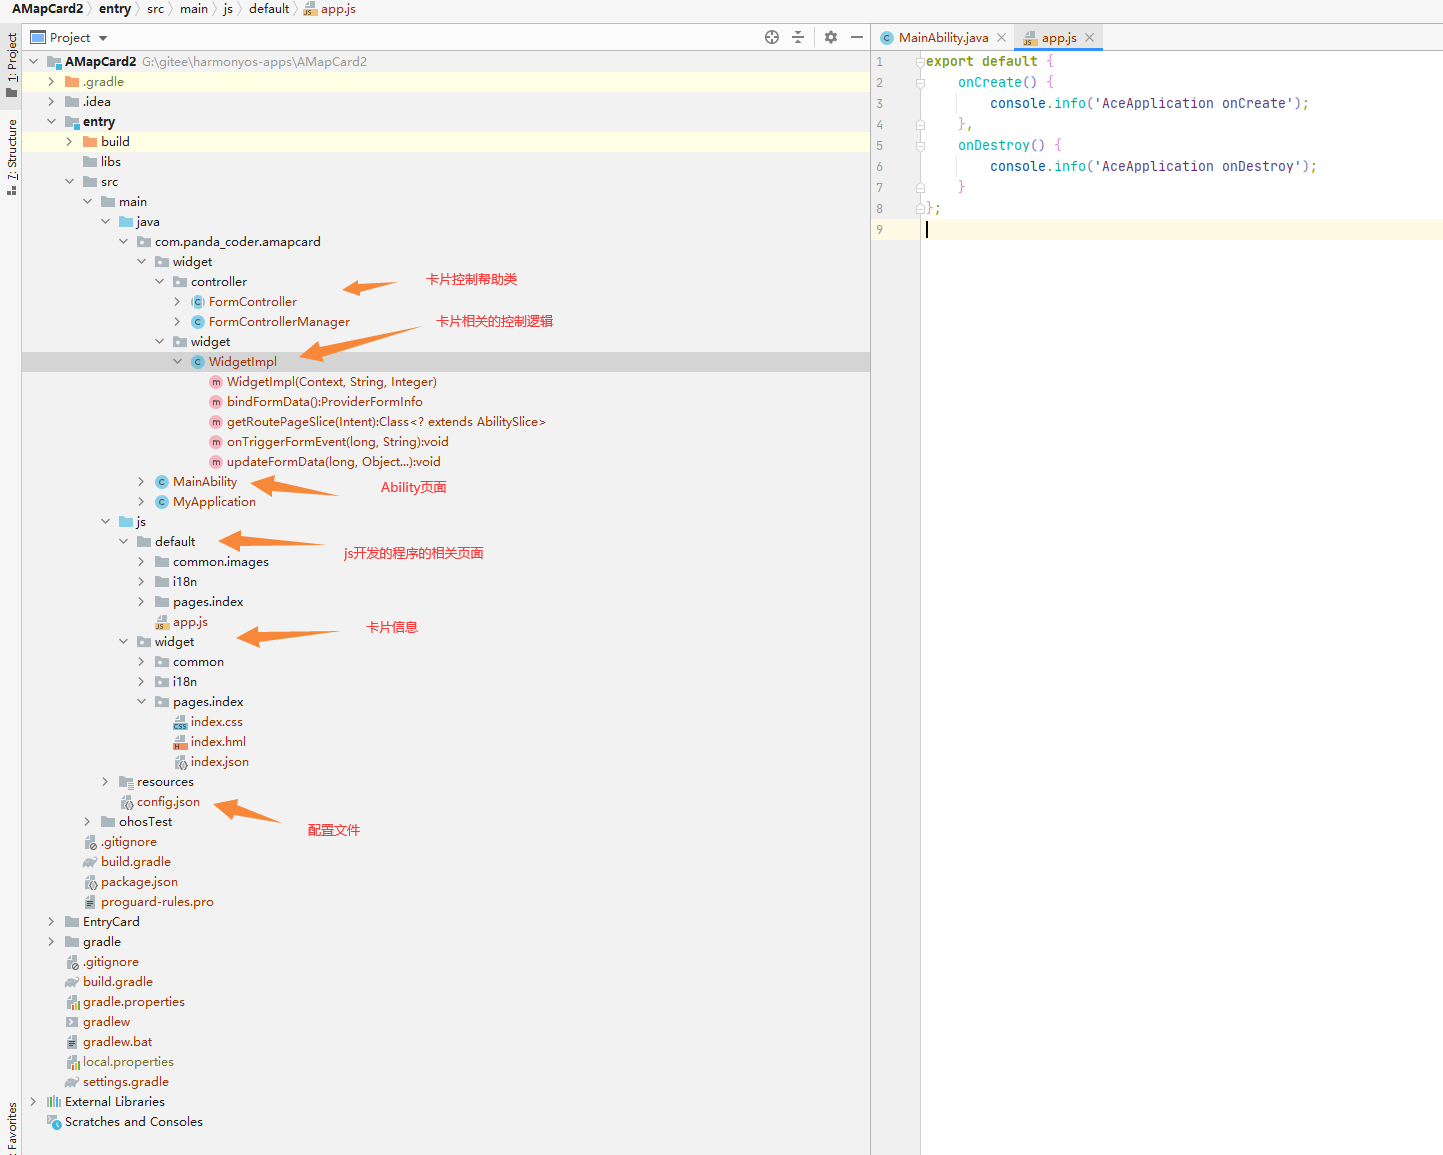This screenshot has height=1155, width=1443.
Task: Close the app.js tab
Action: (1090, 37)
